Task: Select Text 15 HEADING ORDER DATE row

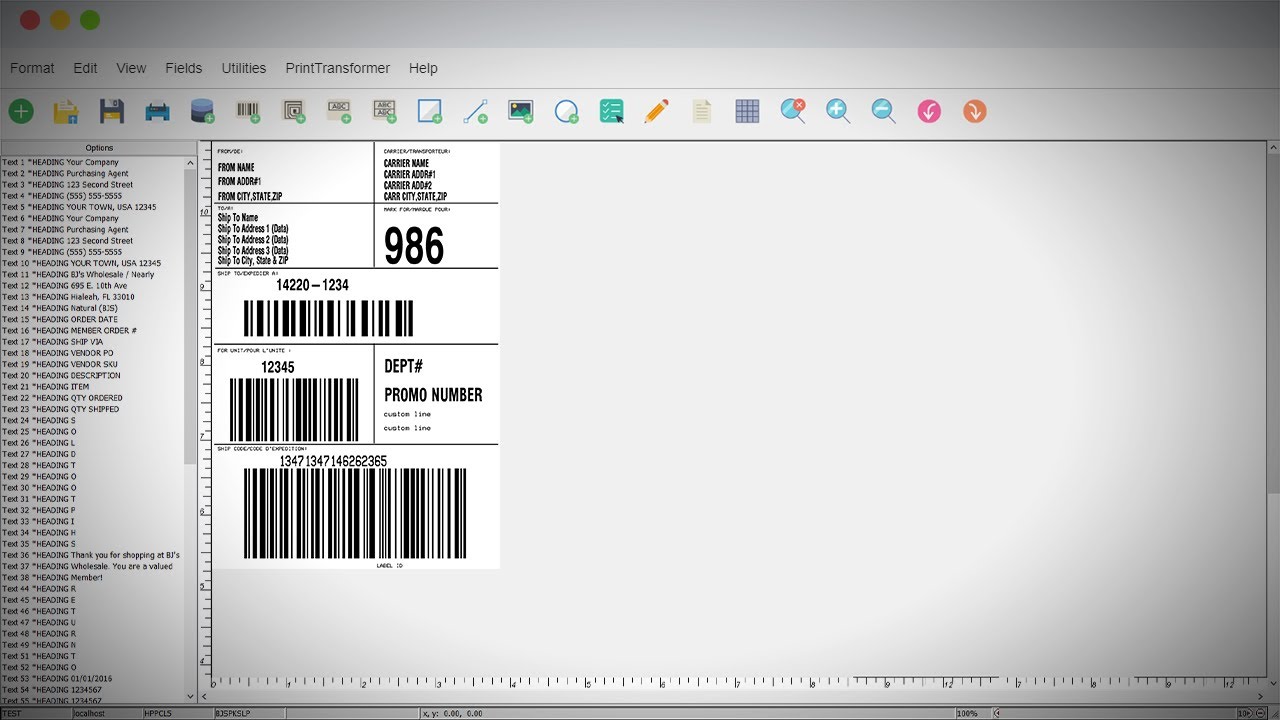Action: pyautogui.click(x=92, y=319)
